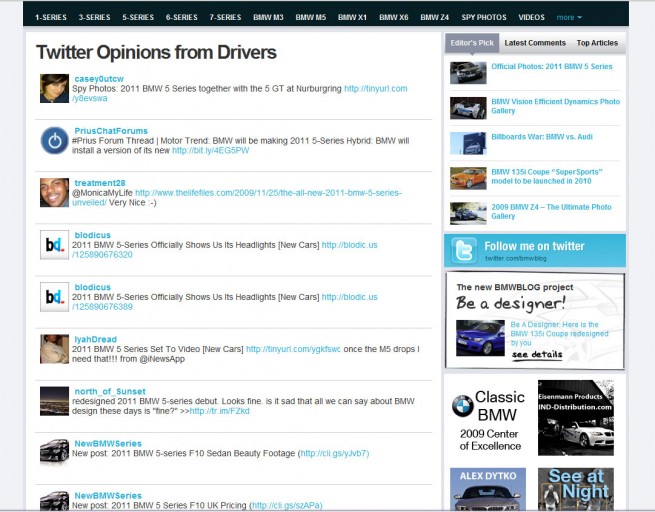Click north_of_Sunset profile avatar
655x512 pixels.
[x=54, y=401]
